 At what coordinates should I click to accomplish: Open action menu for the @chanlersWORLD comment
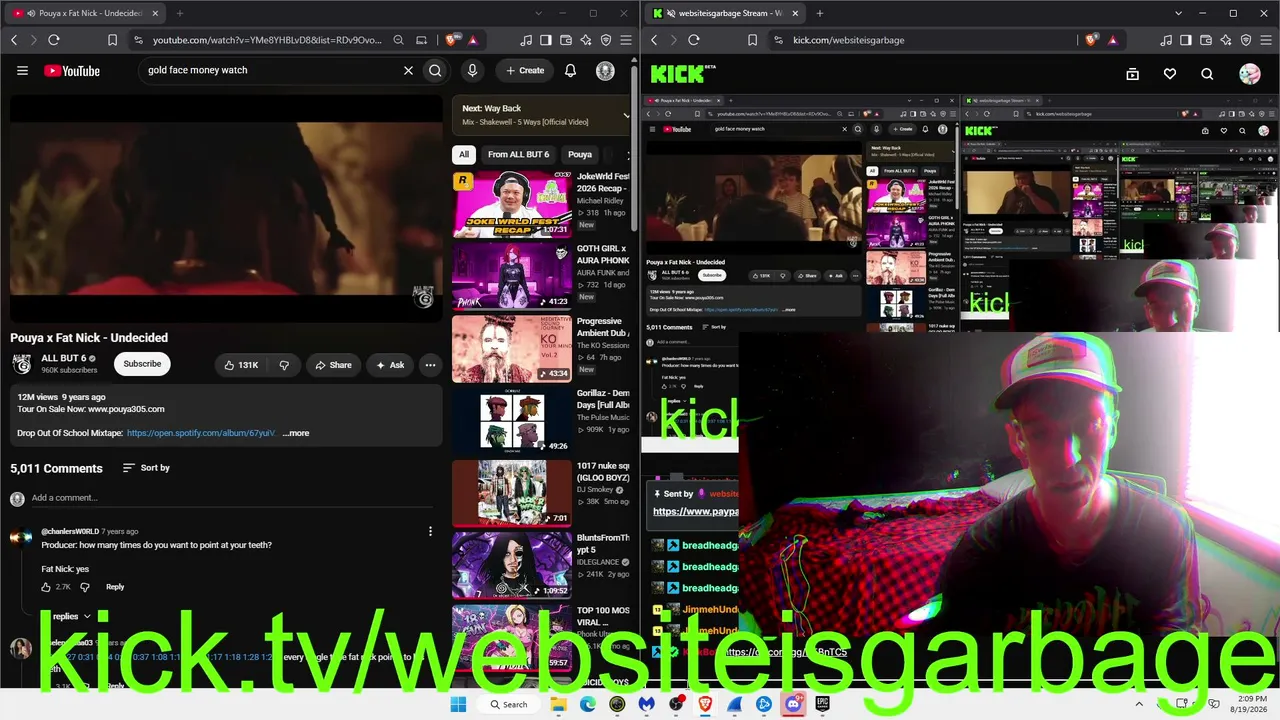(430, 532)
